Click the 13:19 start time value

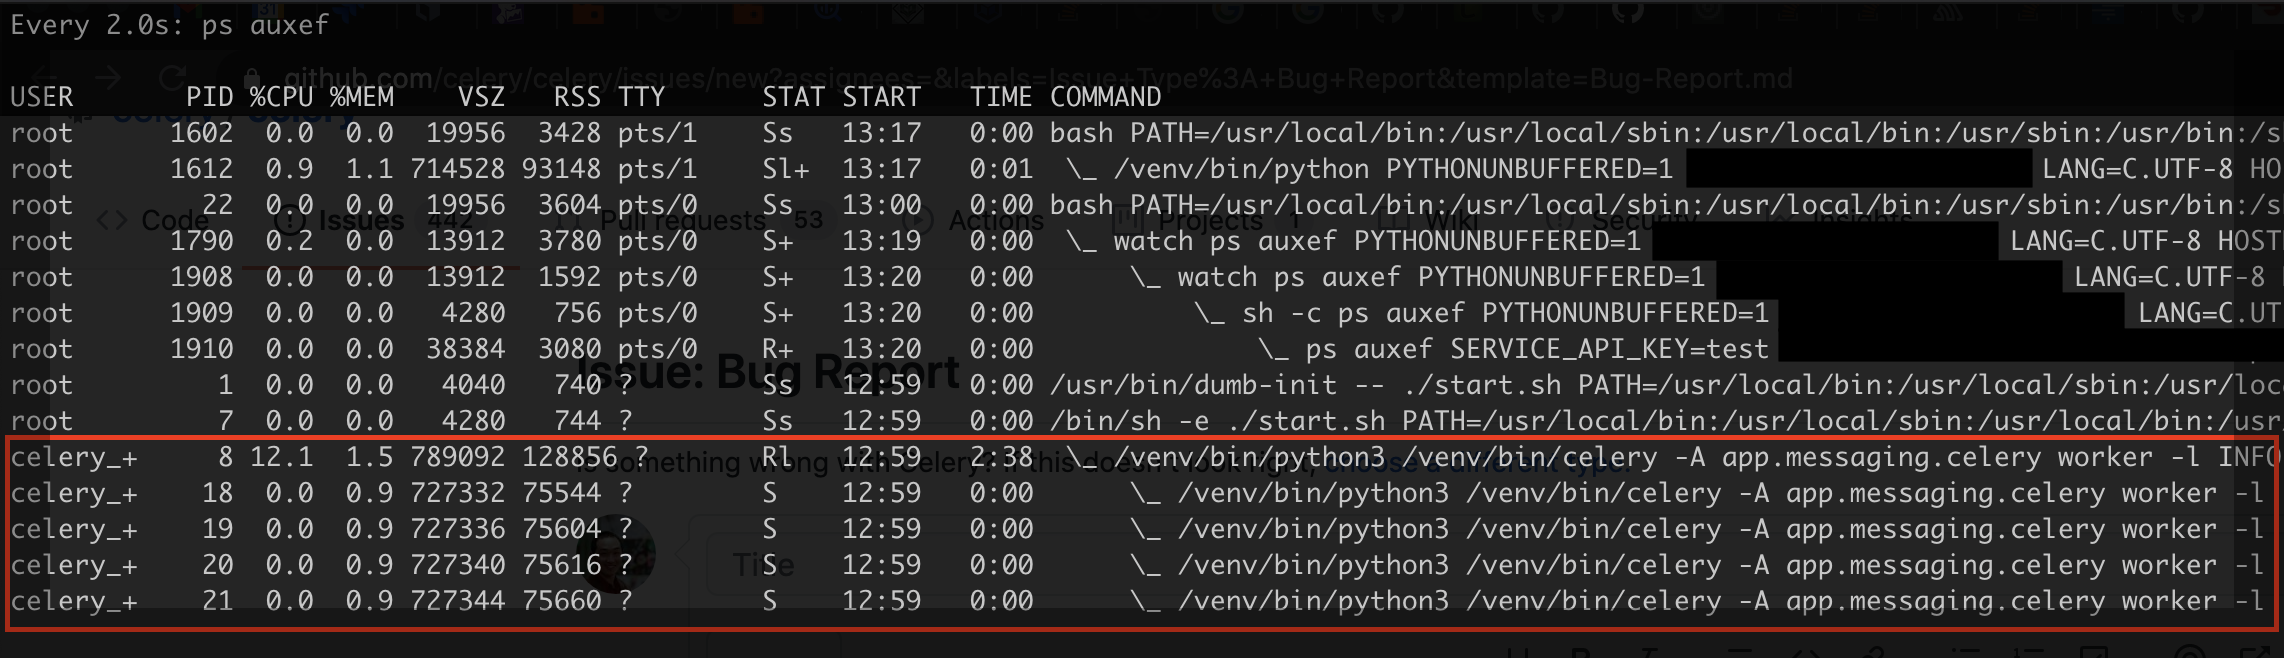click(x=881, y=241)
